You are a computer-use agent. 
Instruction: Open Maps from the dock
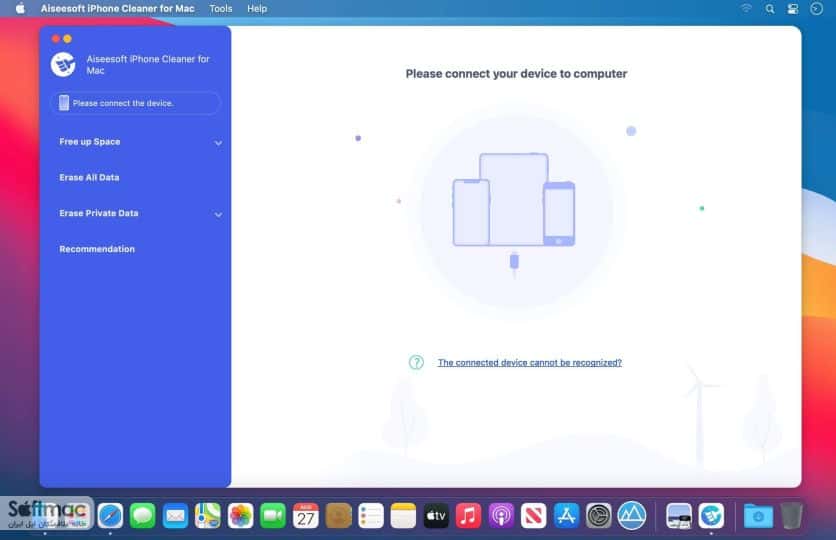tap(208, 515)
